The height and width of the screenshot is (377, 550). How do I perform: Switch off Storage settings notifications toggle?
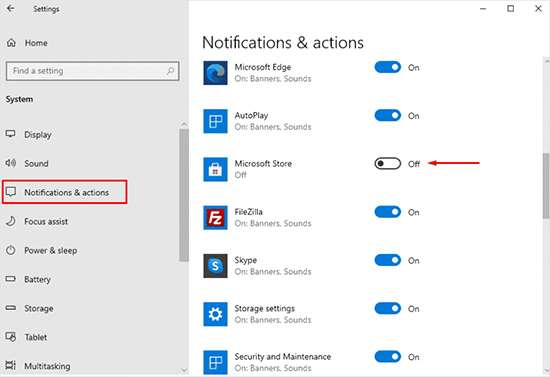(388, 308)
